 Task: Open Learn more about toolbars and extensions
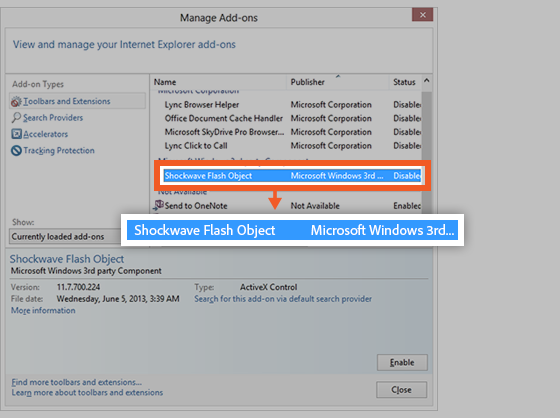tap(87, 393)
